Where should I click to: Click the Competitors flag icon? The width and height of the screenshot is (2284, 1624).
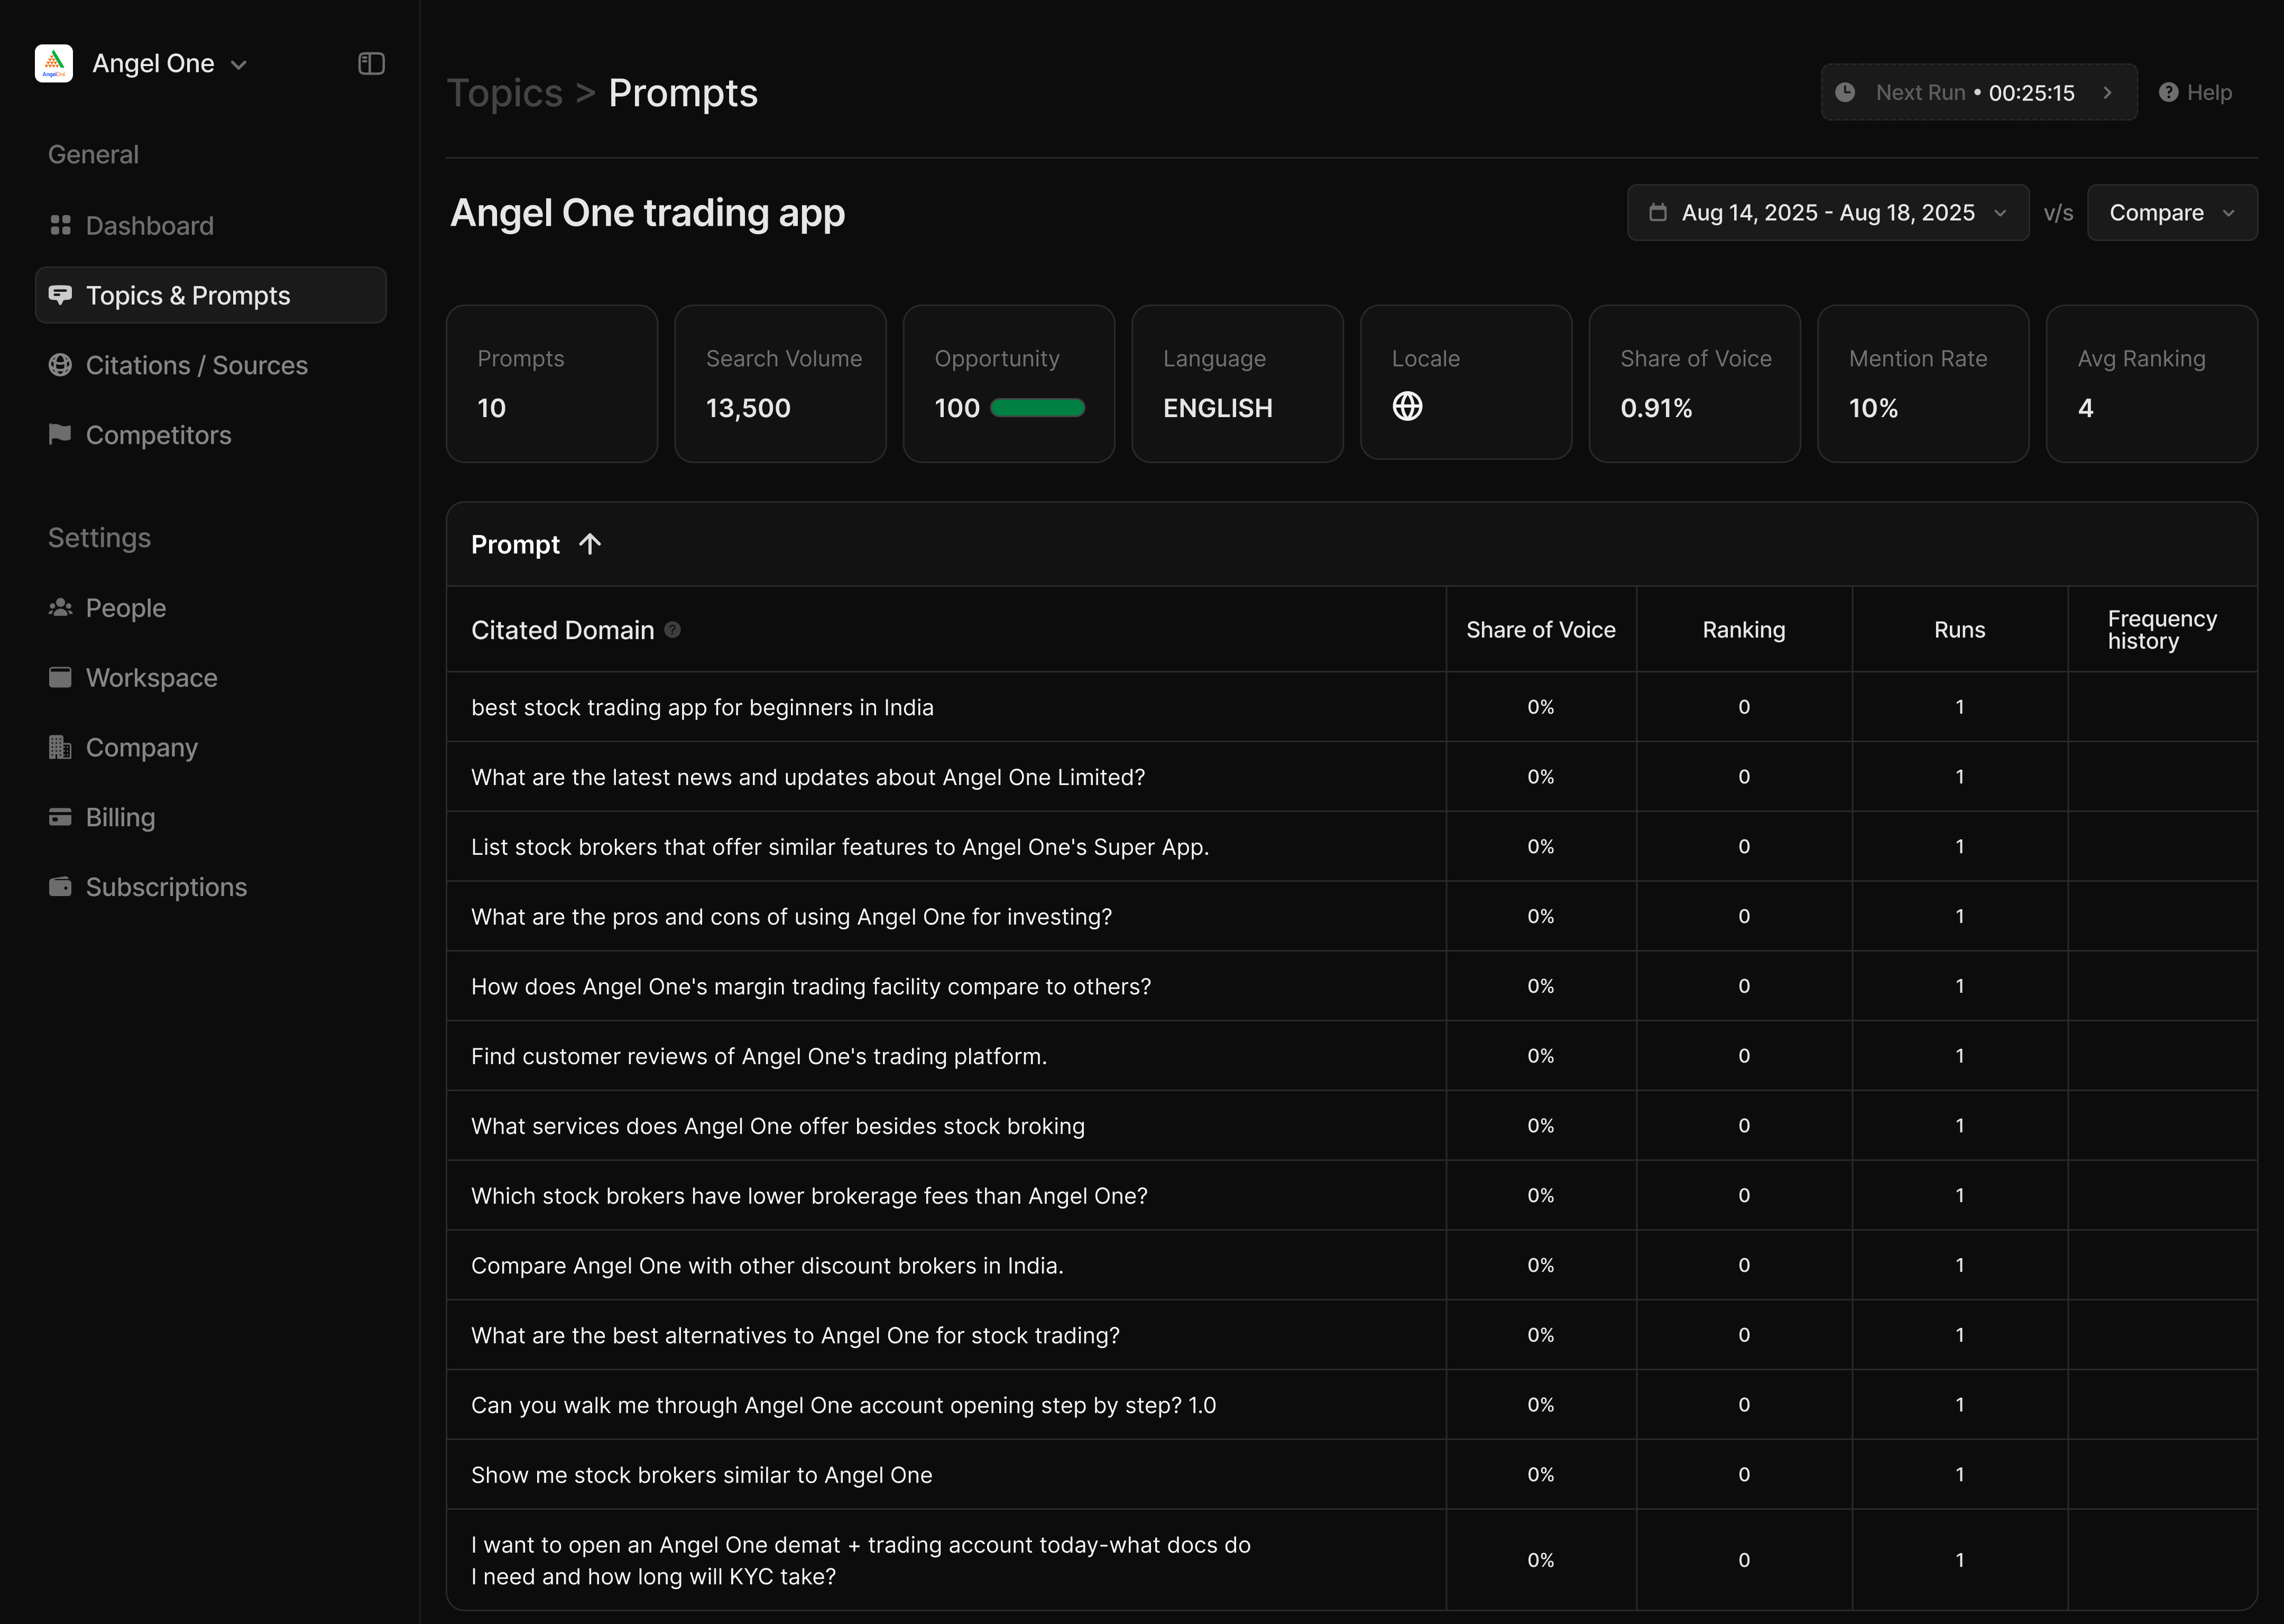click(60, 434)
